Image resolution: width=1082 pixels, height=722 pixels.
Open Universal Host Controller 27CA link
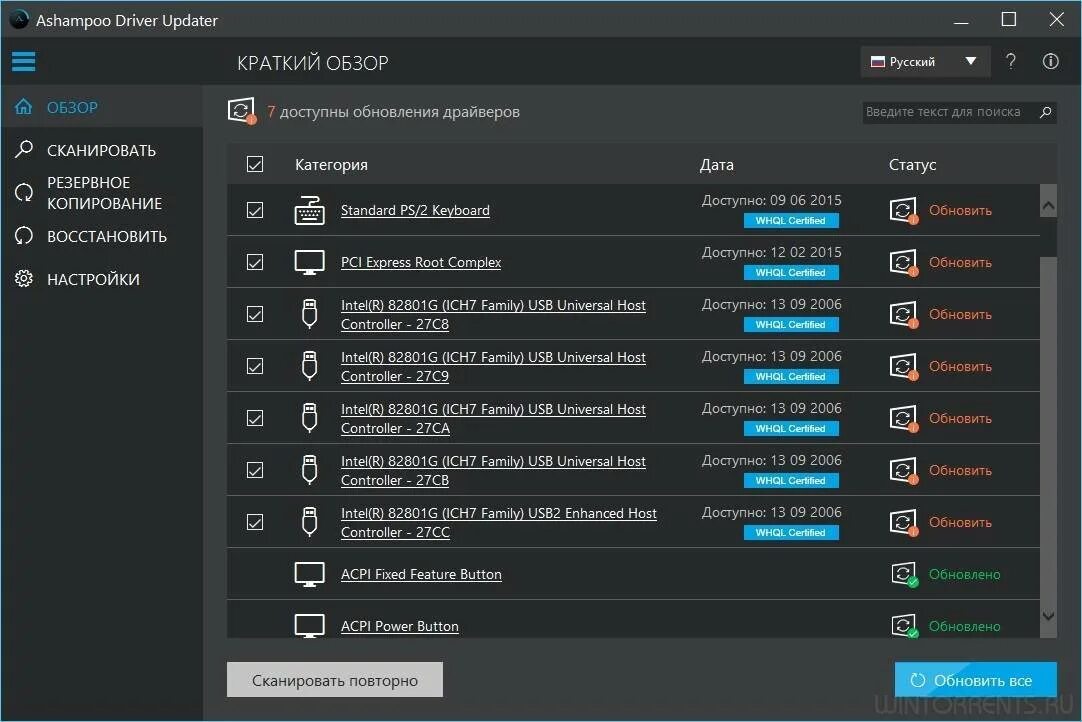point(493,418)
